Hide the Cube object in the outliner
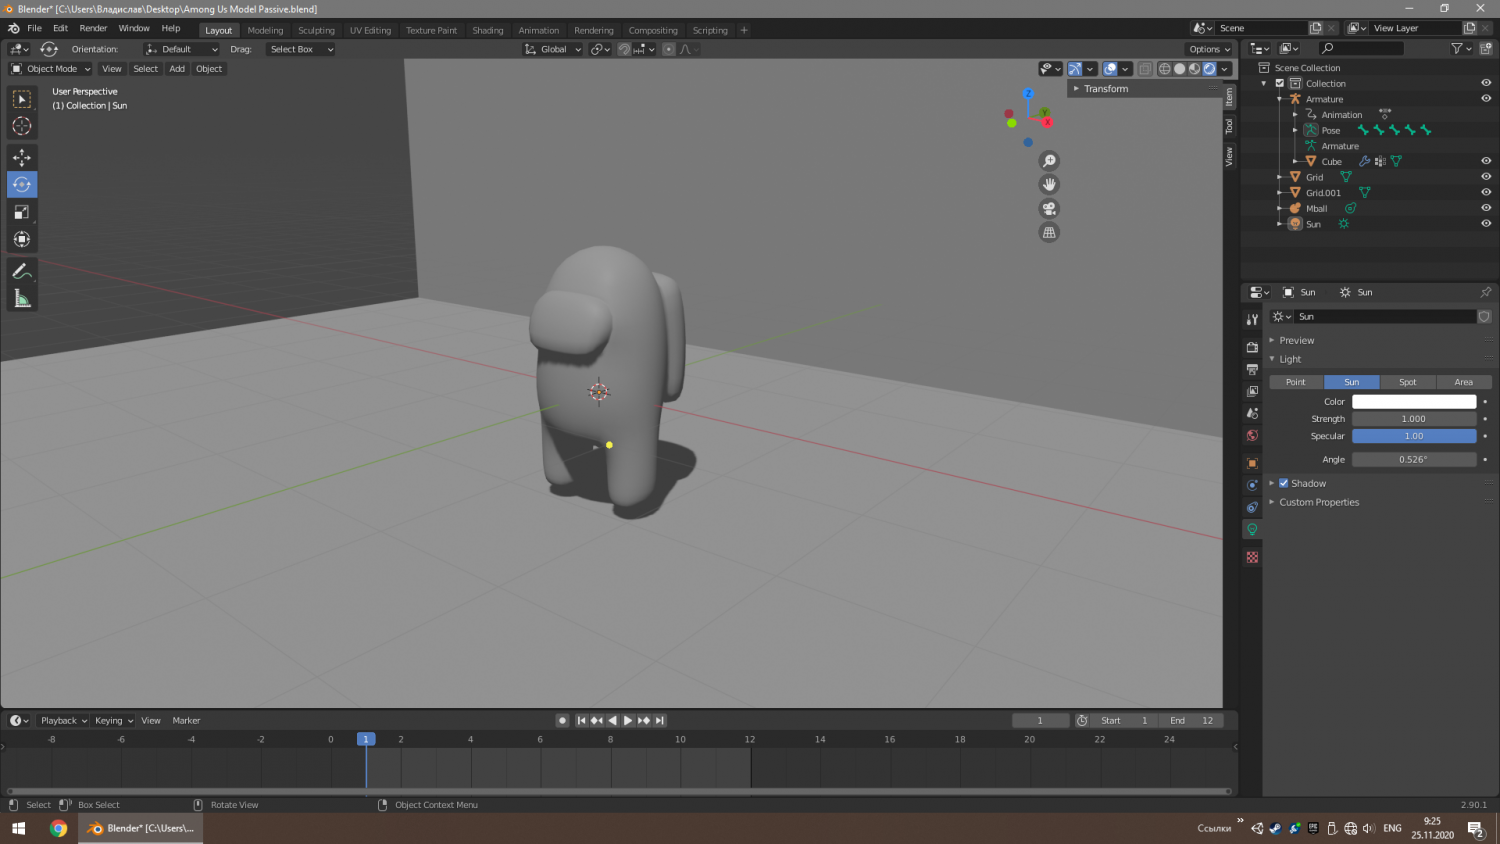The width and height of the screenshot is (1500, 844). [x=1486, y=161]
